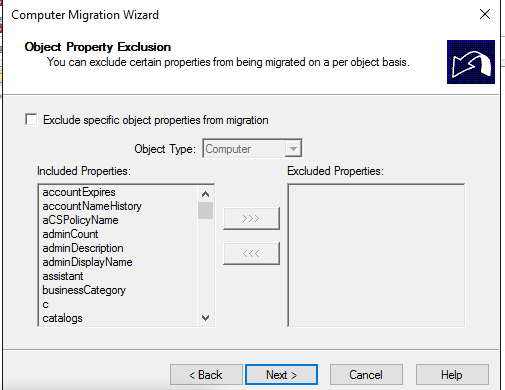Select adminDisplayName property

pyautogui.click(x=87, y=262)
